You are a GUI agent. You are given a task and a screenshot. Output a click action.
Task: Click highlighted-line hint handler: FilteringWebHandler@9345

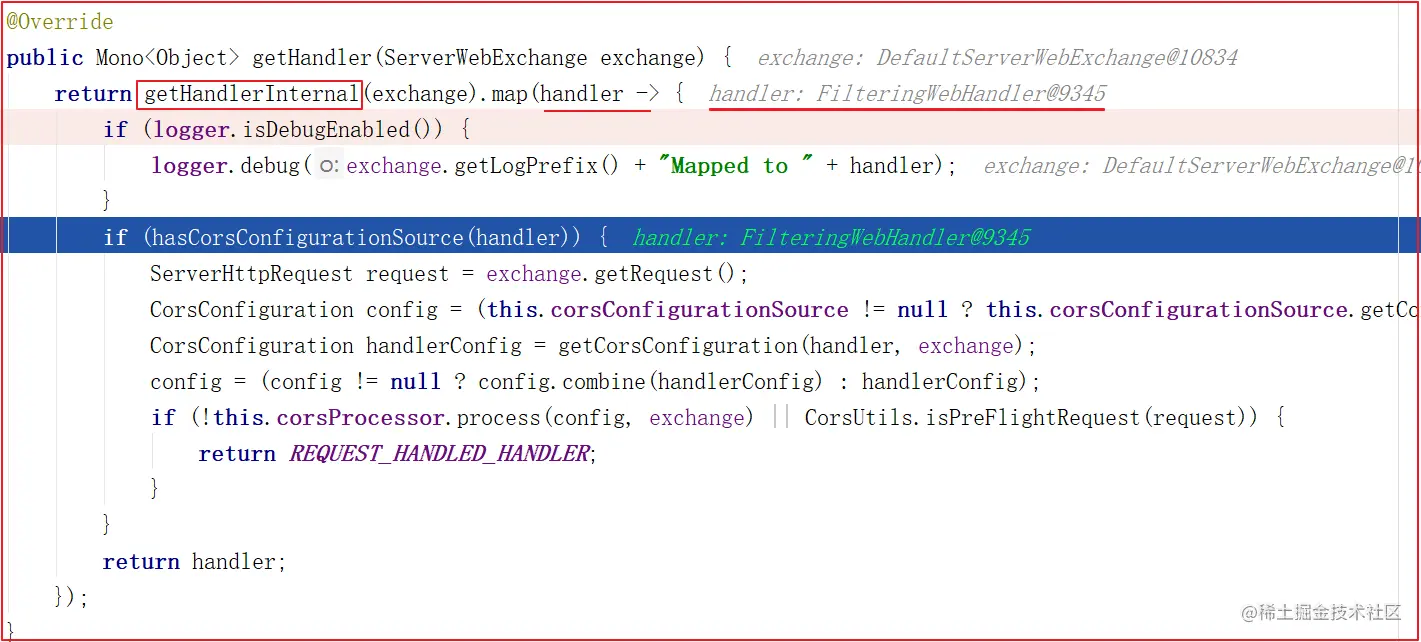pyautogui.click(x=831, y=238)
